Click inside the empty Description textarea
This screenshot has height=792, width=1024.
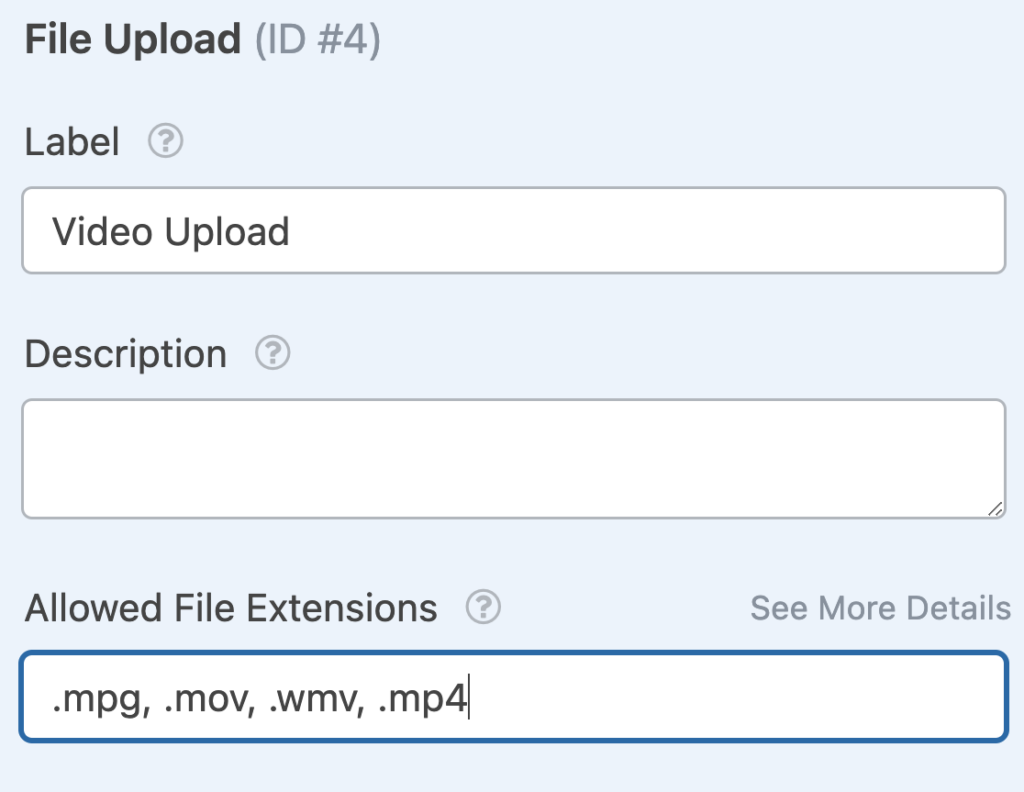[x=514, y=458]
